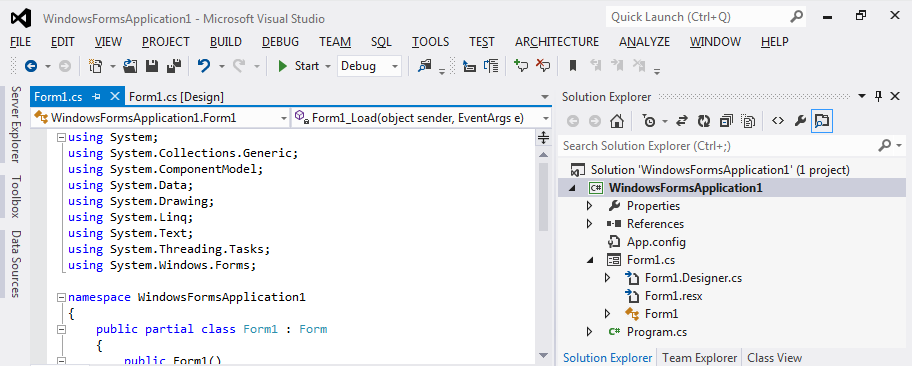
Task: Click the Comment selected lines icon
Action: pyautogui.click(x=521, y=66)
